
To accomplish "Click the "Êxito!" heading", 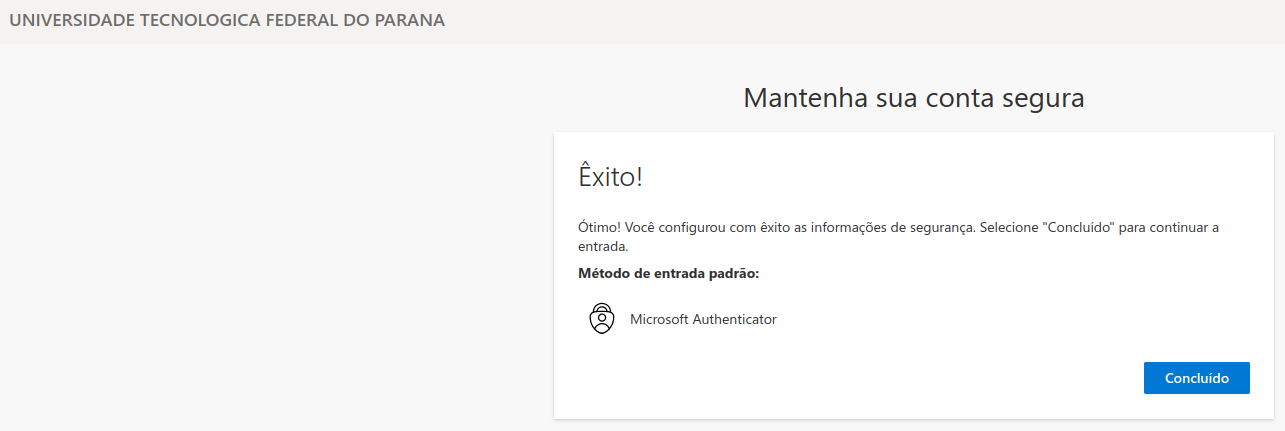I will [x=610, y=177].
